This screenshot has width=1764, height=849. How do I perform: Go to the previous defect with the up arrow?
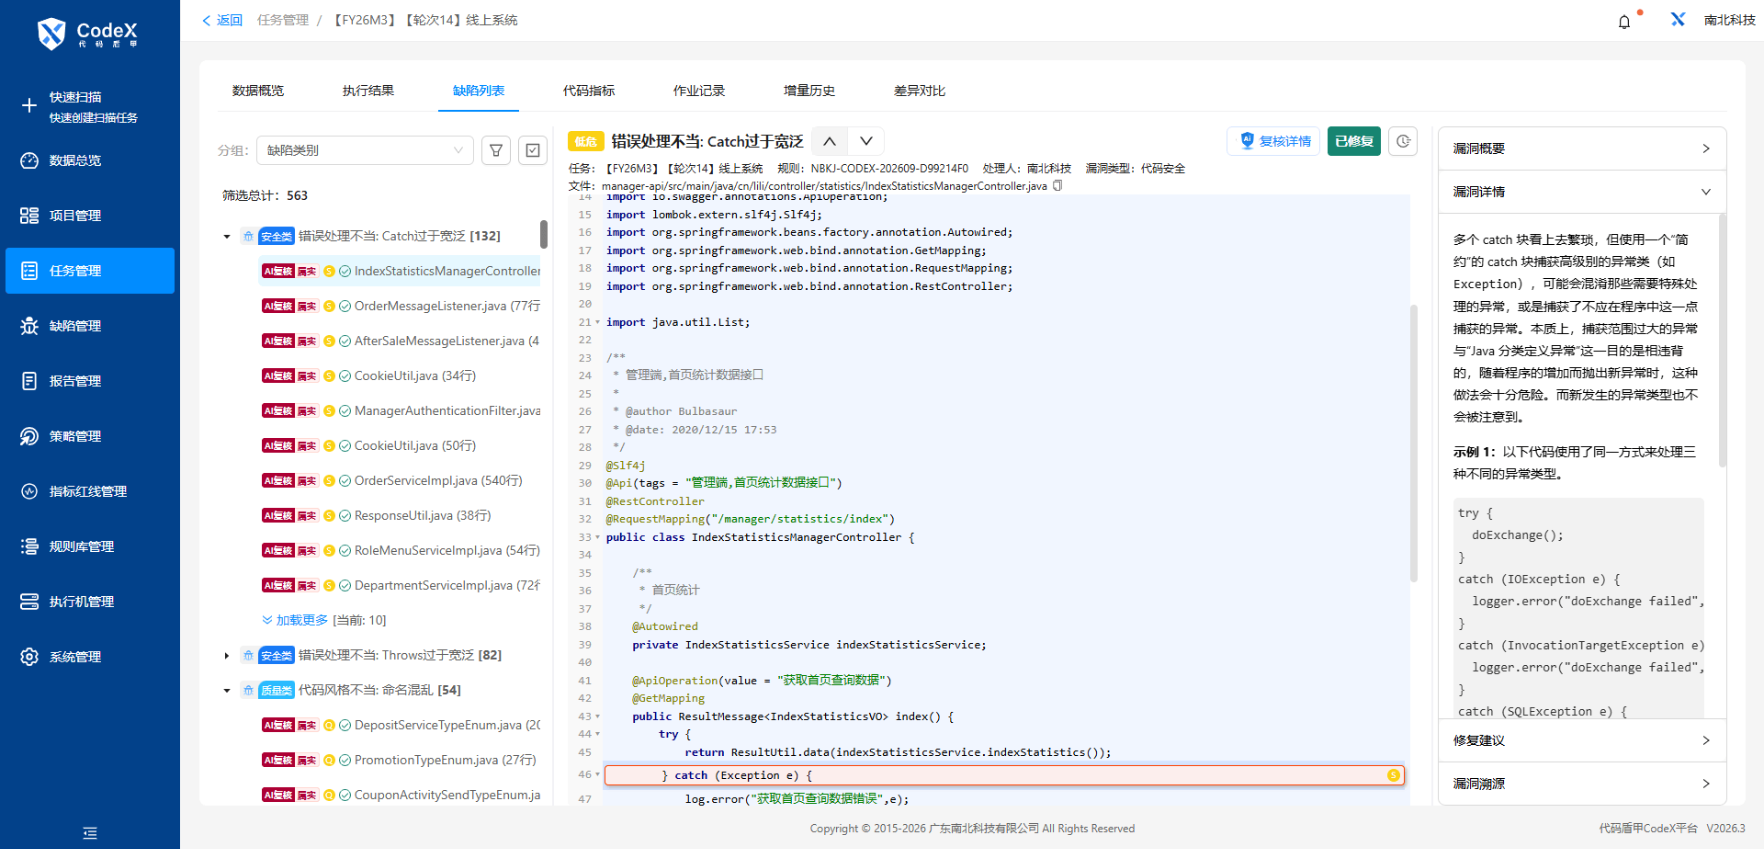(830, 141)
